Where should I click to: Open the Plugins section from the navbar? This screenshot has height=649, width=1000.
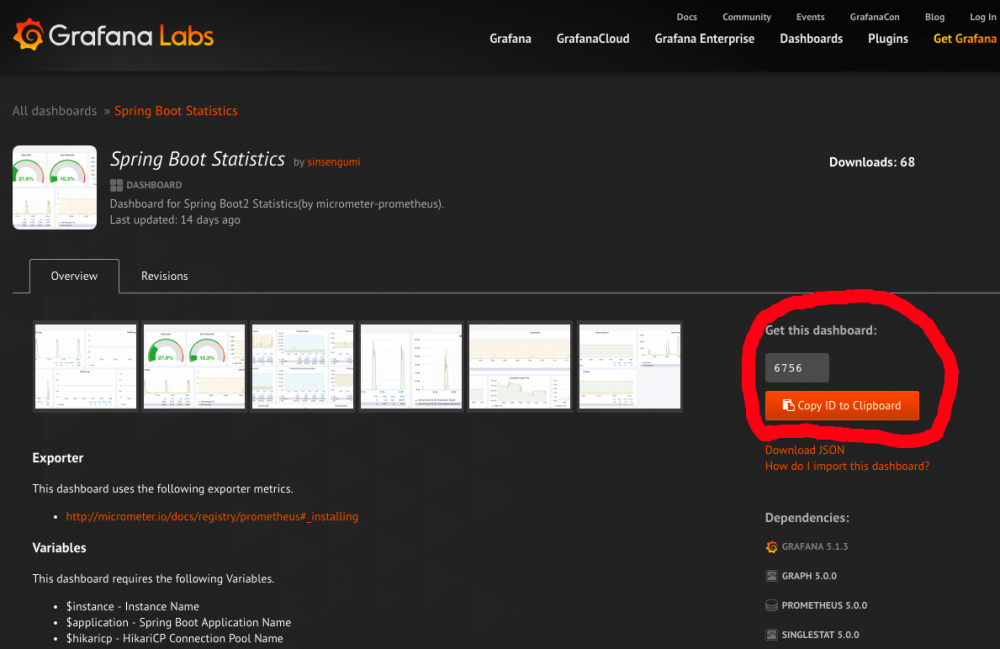tap(887, 38)
